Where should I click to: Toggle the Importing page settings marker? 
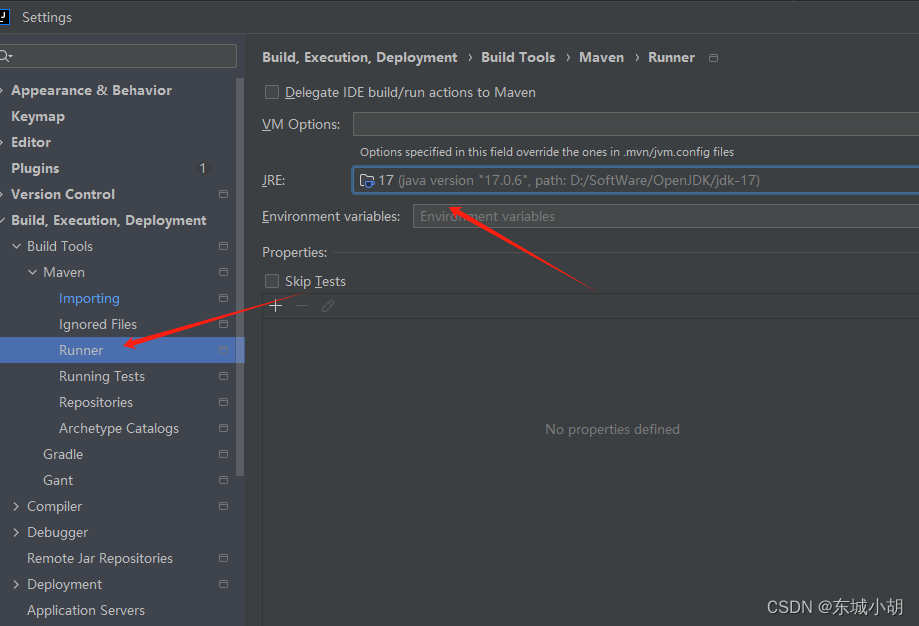coord(222,298)
